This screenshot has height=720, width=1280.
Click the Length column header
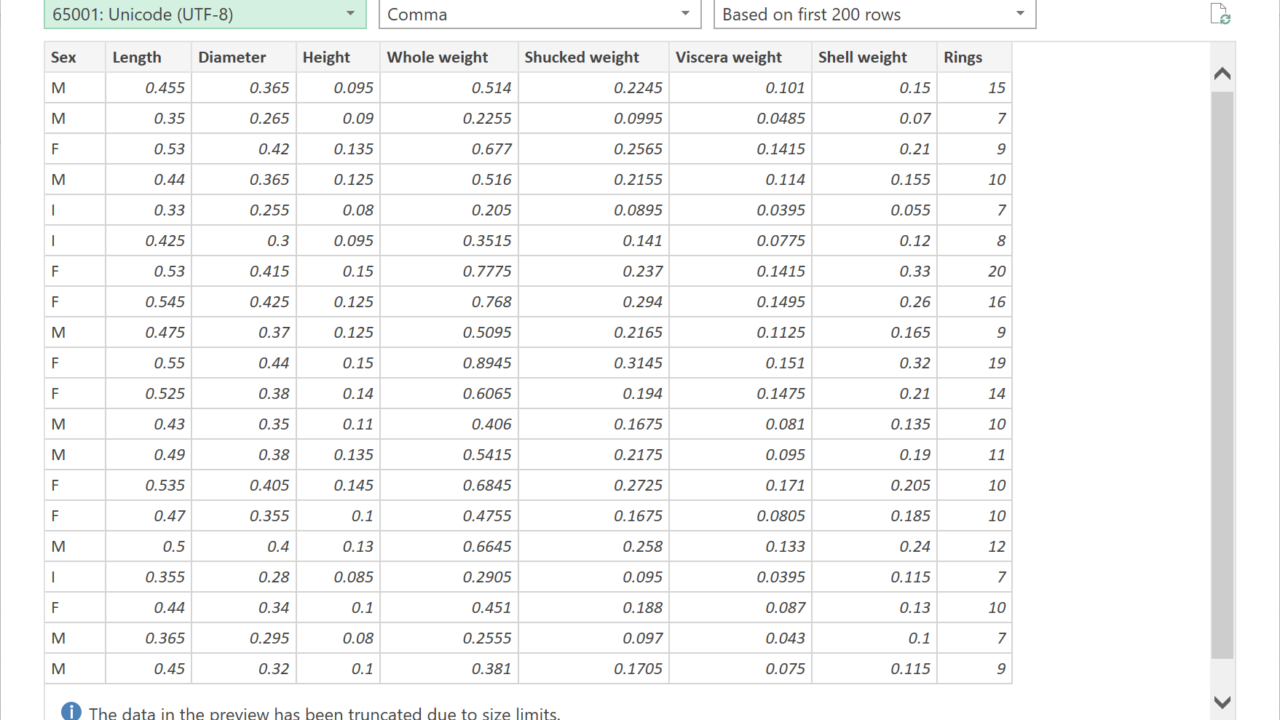click(x=148, y=57)
